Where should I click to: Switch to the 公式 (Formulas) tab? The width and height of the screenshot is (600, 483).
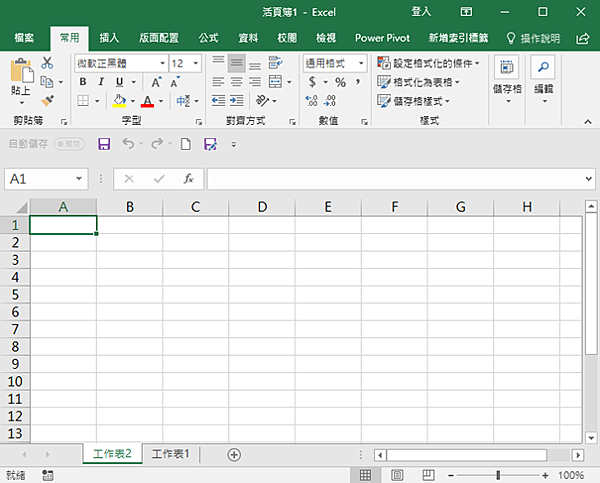pyautogui.click(x=208, y=38)
